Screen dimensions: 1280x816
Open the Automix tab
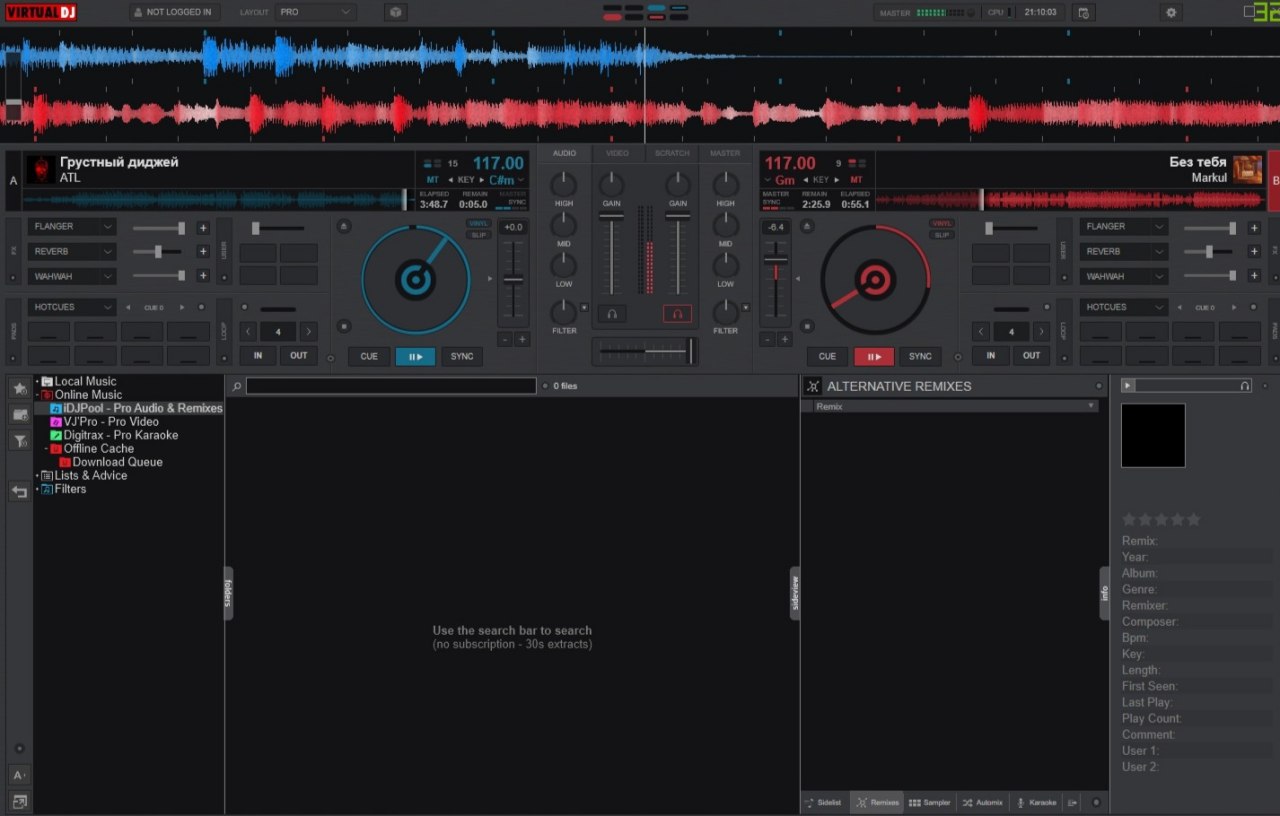point(982,803)
